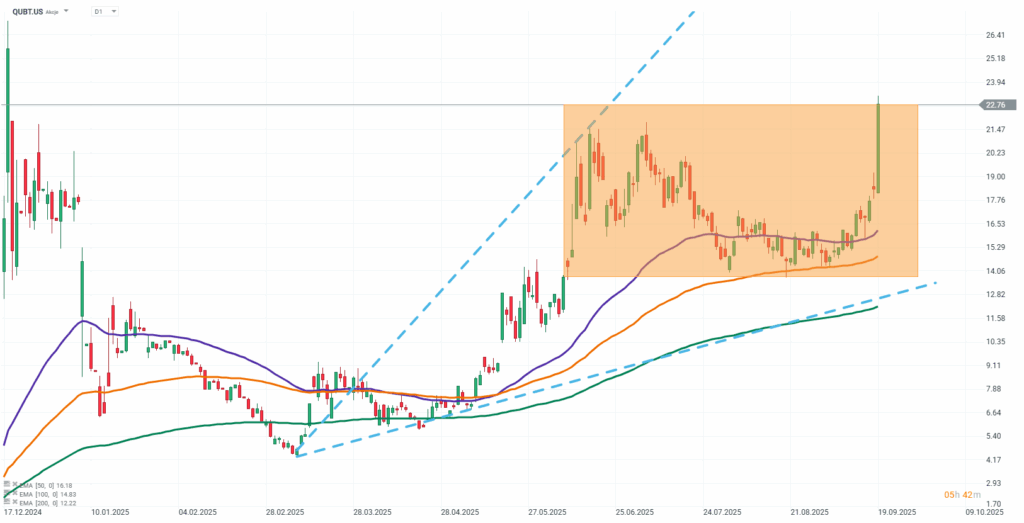Click the 22.76 current price label

[995, 104]
